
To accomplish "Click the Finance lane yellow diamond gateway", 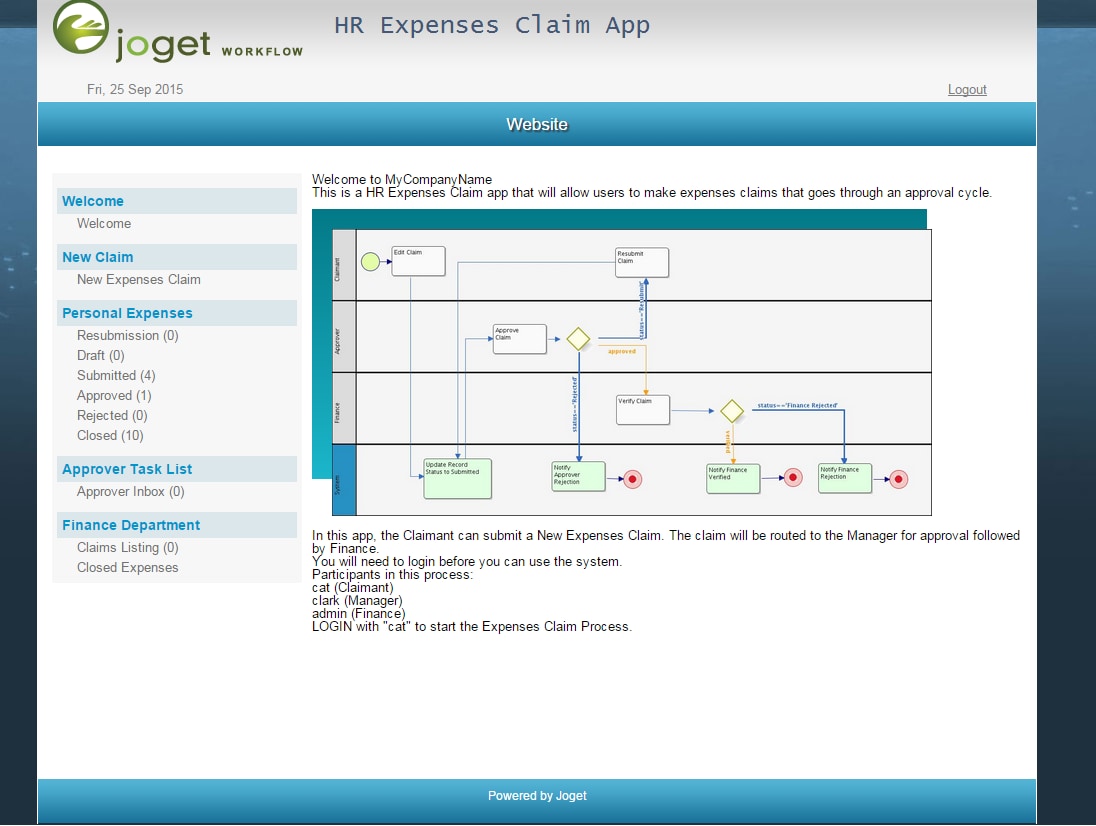I will (x=732, y=411).
